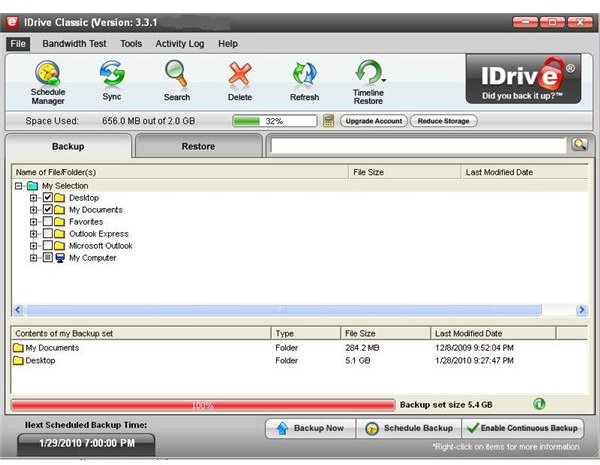Click the Desktop folder icon in tree
Viewport: 600px width, 465px height.
point(59,198)
